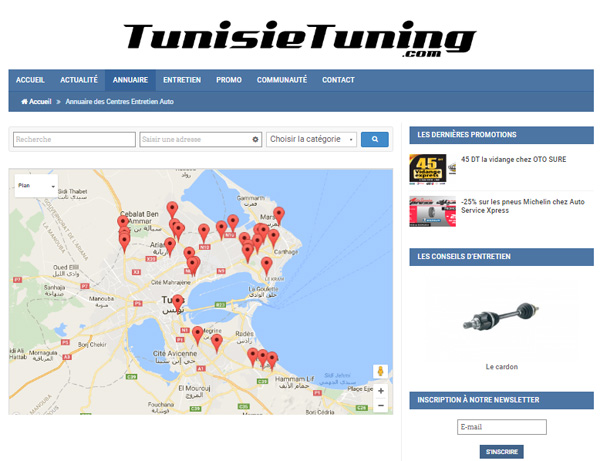Viewport: 600px width, 461px height.
Task: Click the R23 road shield on map
Action: click(220, 305)
